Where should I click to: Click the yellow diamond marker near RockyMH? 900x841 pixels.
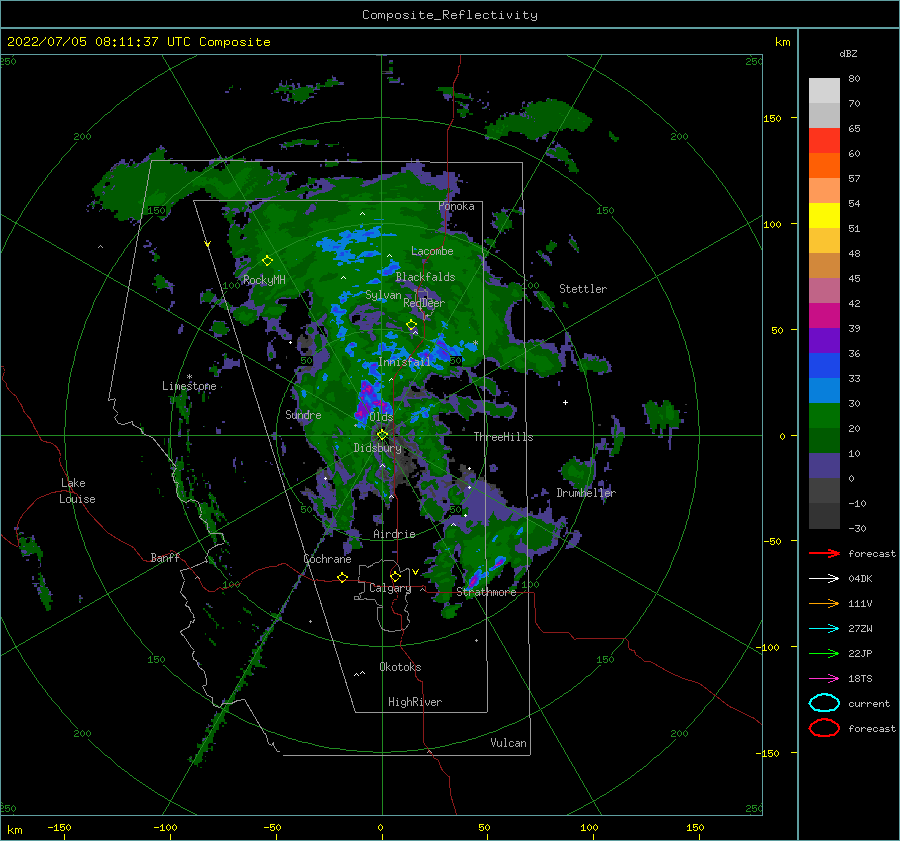(x=267, y=261)
